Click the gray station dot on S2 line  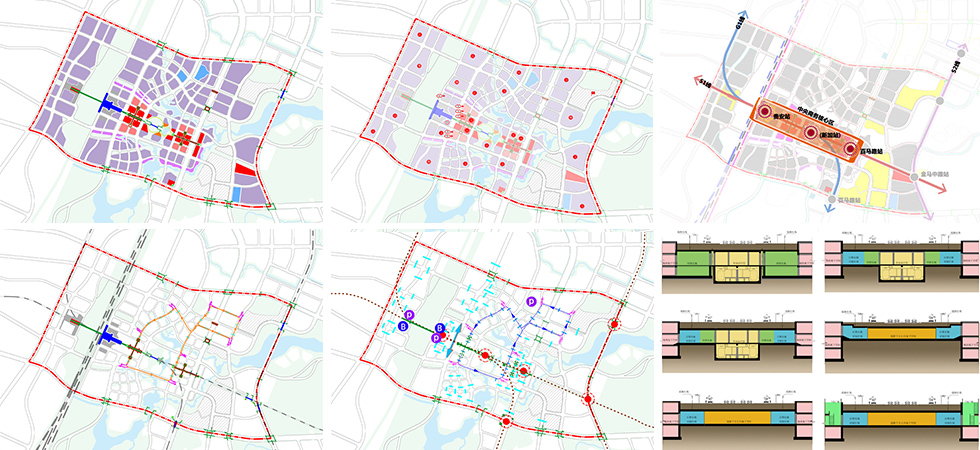[941, 100]
